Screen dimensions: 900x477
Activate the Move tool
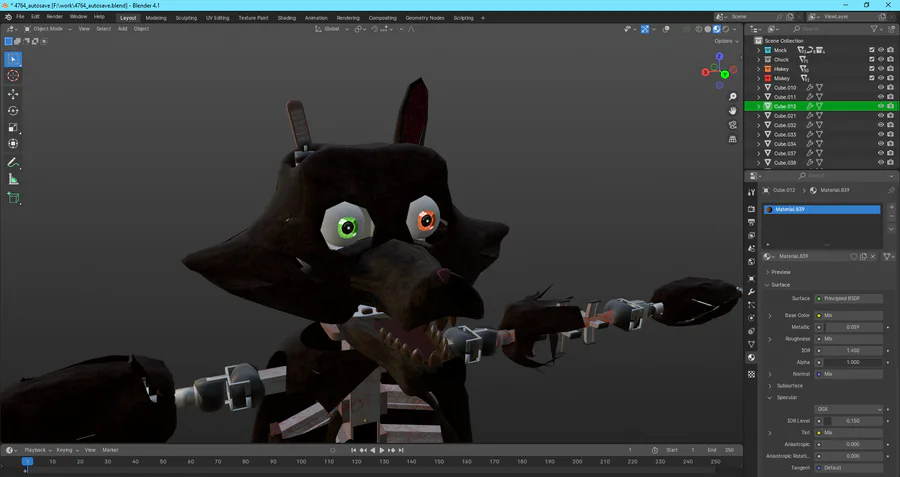(x=13, y=94)
